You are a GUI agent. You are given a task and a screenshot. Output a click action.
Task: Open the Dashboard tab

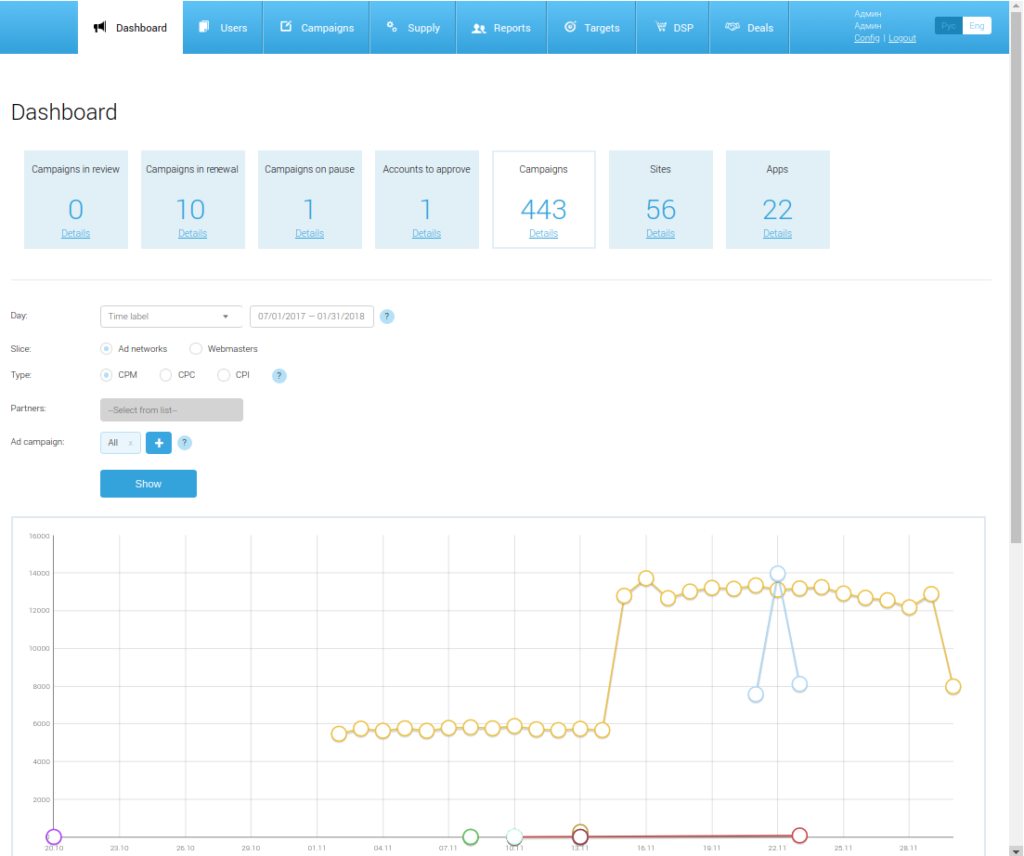click(131, 27)
